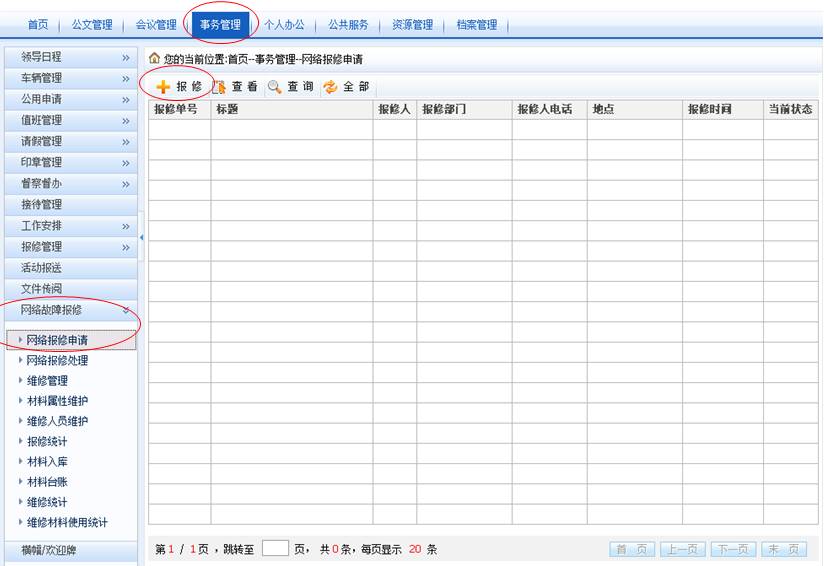Click the plus icon for 报修
Viewport: 824px width, 566px height.
(x=163, y=87)
